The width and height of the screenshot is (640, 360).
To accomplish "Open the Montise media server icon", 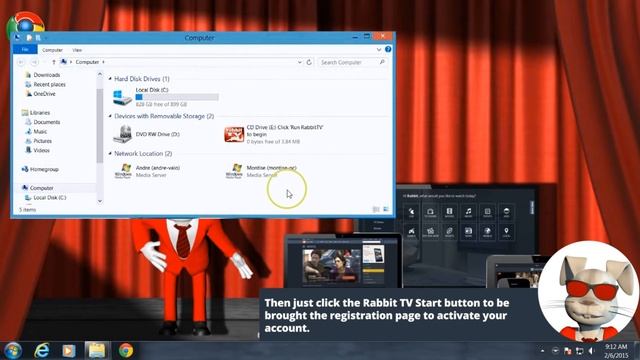I will 234,171.
